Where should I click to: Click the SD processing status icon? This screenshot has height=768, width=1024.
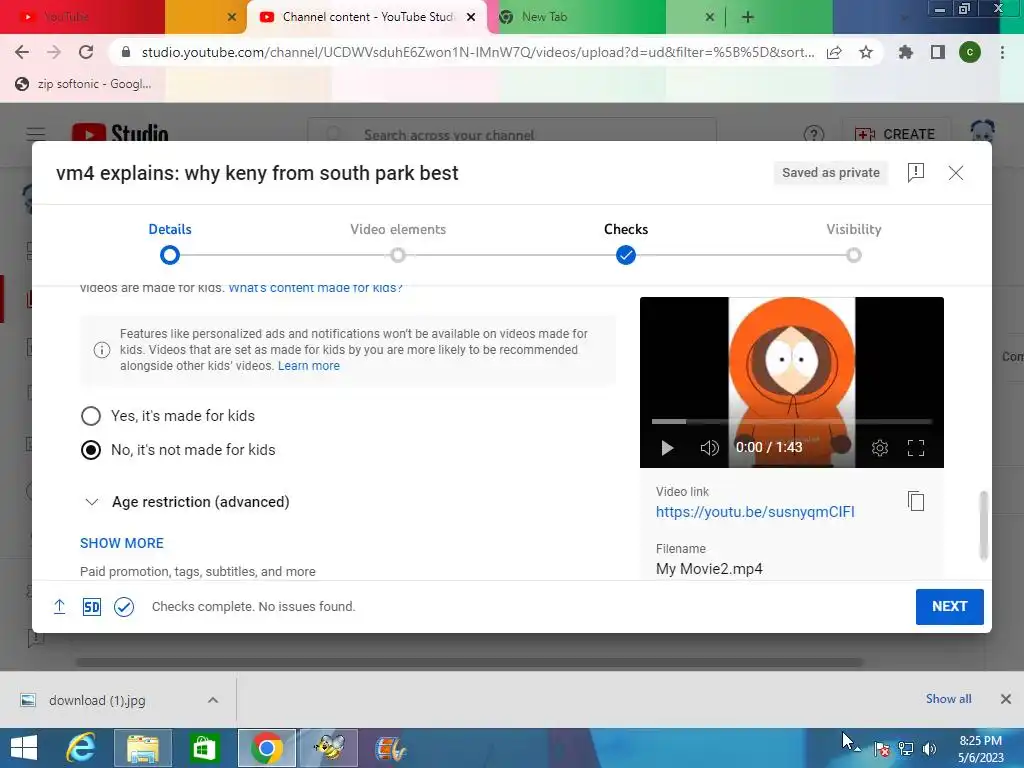click(x=91, y=607)
